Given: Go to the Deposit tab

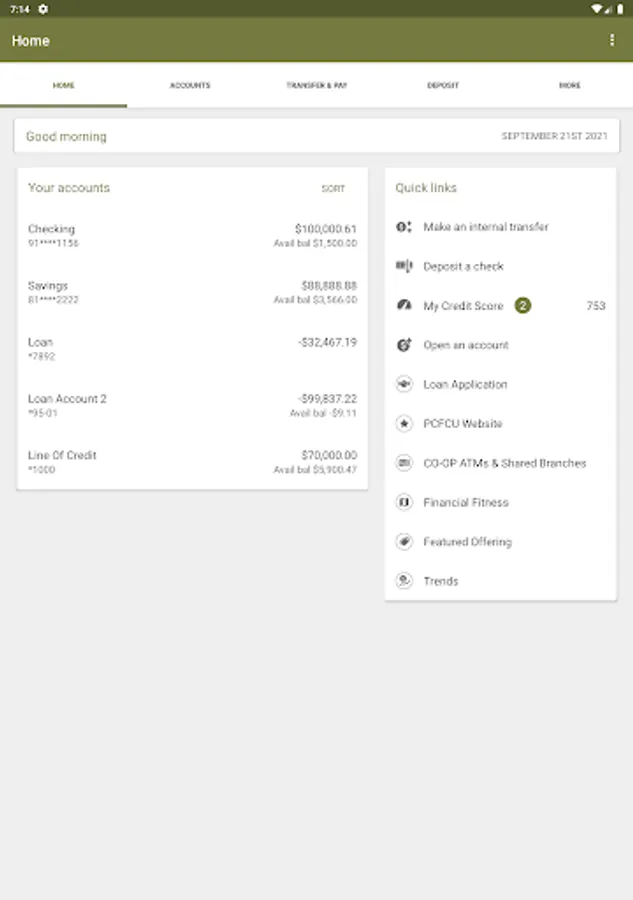Looking at the screenshot, I should point(443,86).
